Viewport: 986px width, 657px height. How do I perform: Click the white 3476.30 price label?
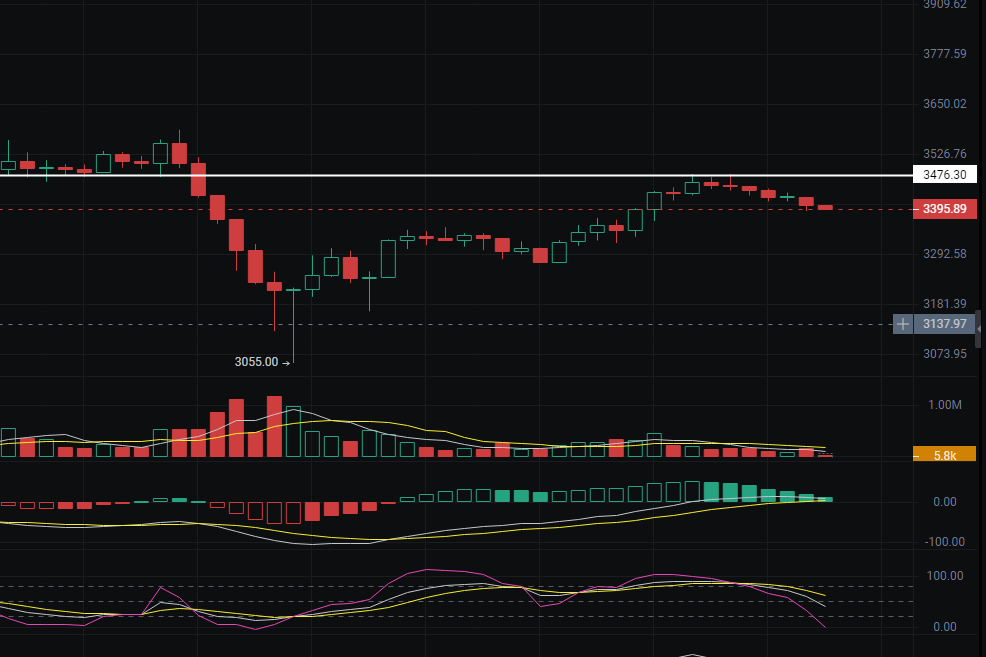(944, 175)
